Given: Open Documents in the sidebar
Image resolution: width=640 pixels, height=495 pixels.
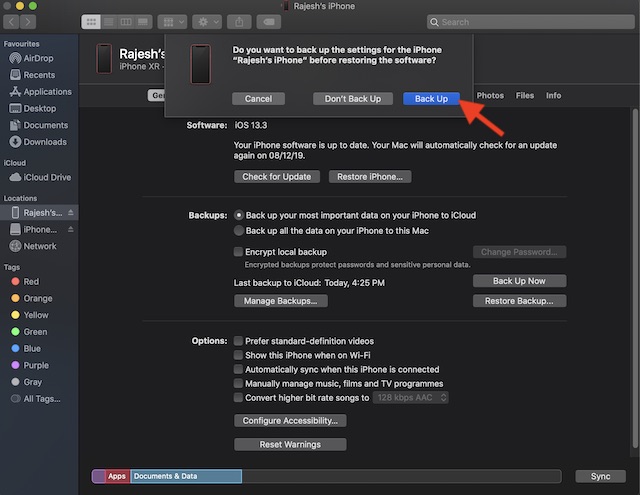Looking at the screenshot, I should tap(39, 125).
